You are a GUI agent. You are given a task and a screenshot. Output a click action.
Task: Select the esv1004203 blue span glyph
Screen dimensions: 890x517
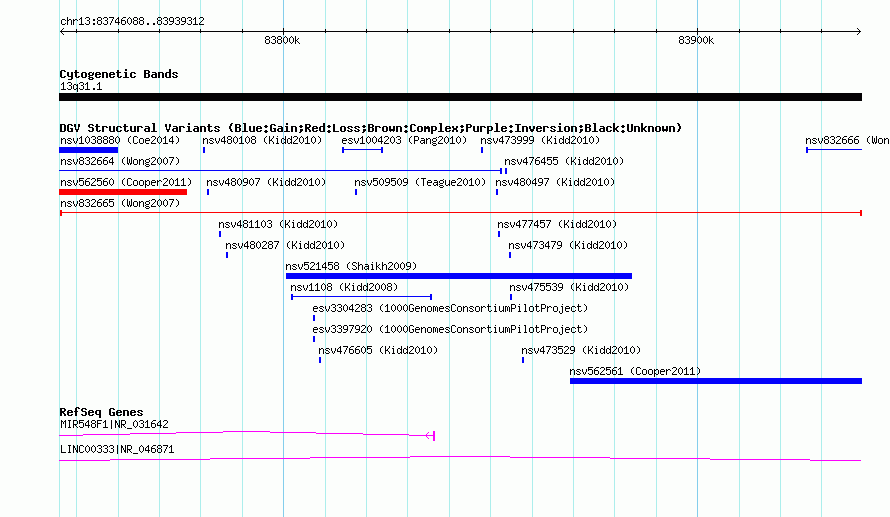(x=363, y=150)
